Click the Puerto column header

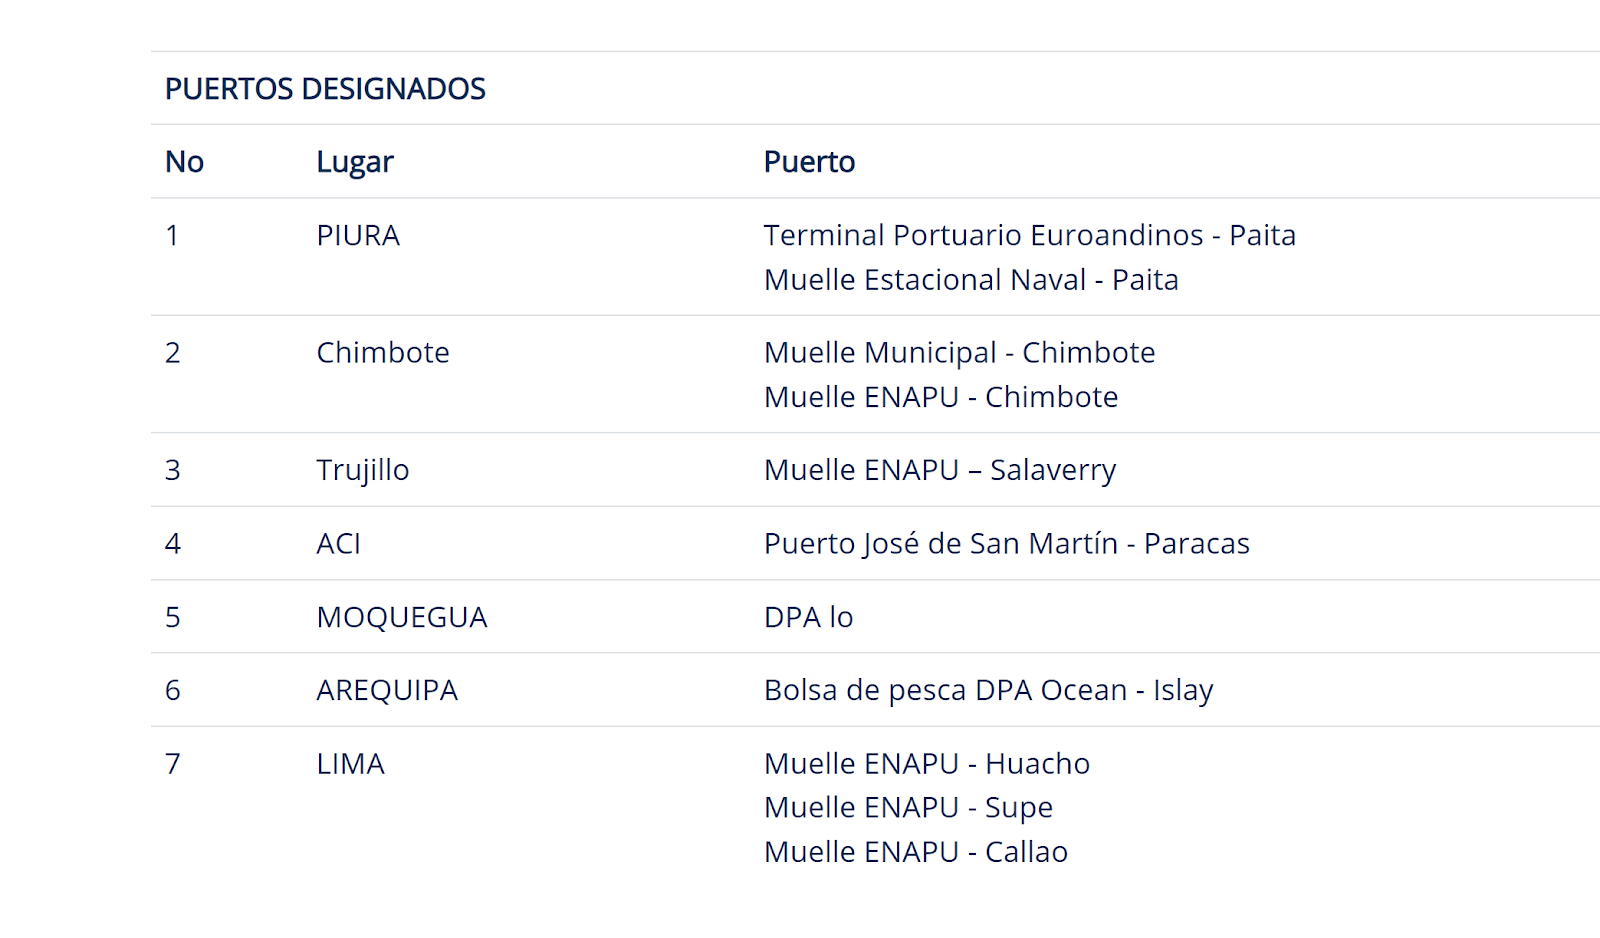pyautogui.click(x=809, y=162)
